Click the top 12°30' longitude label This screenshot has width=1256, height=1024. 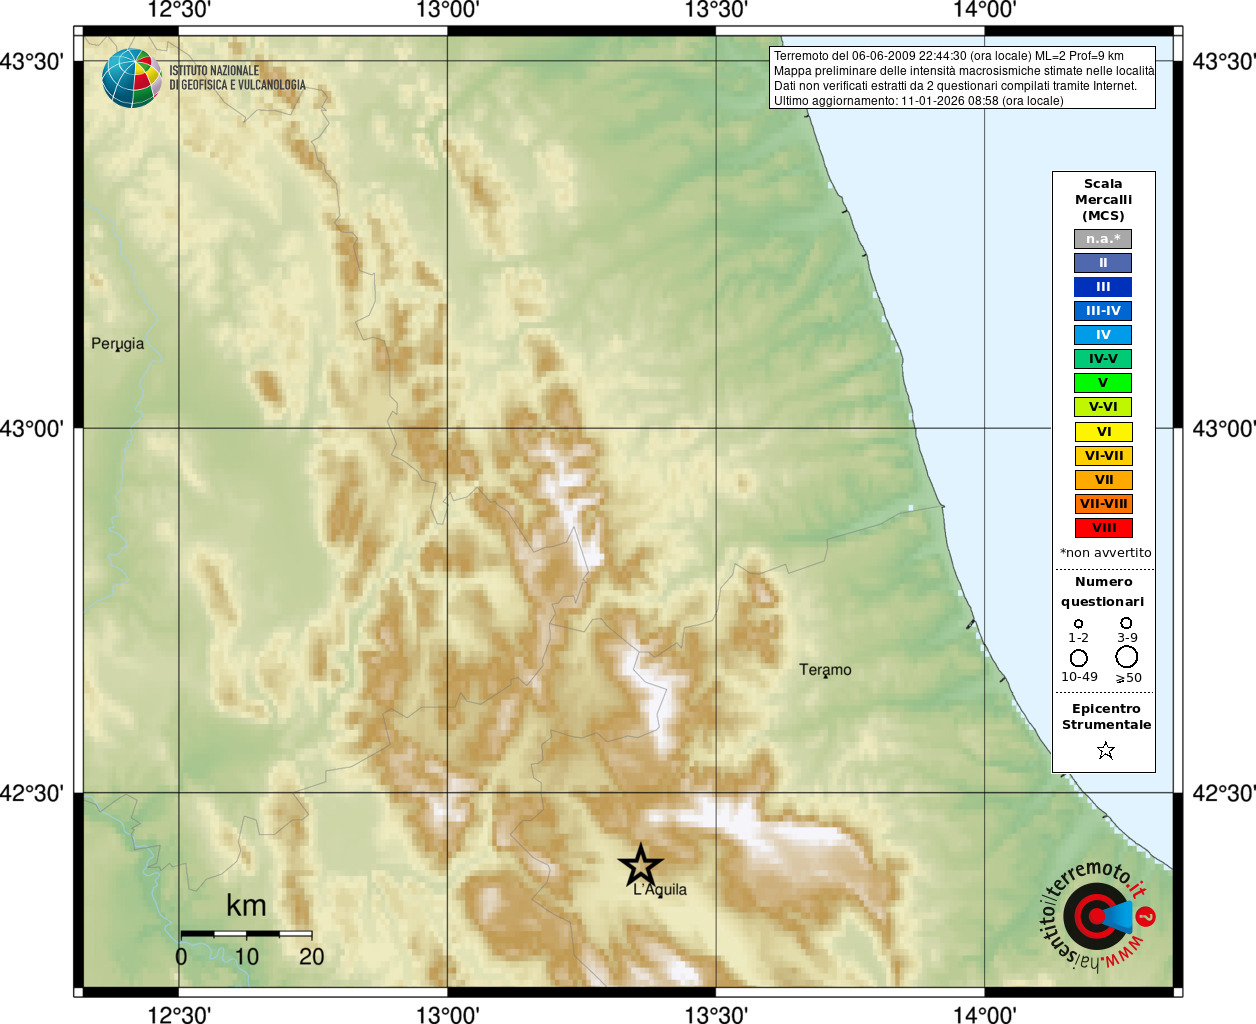[179, 10]
